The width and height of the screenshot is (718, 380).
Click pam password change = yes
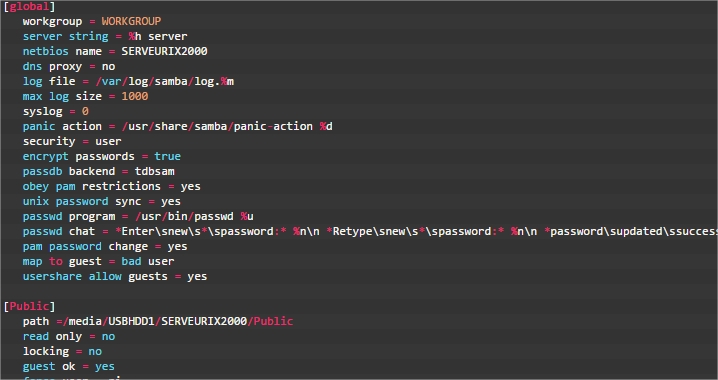coord(105,247)
